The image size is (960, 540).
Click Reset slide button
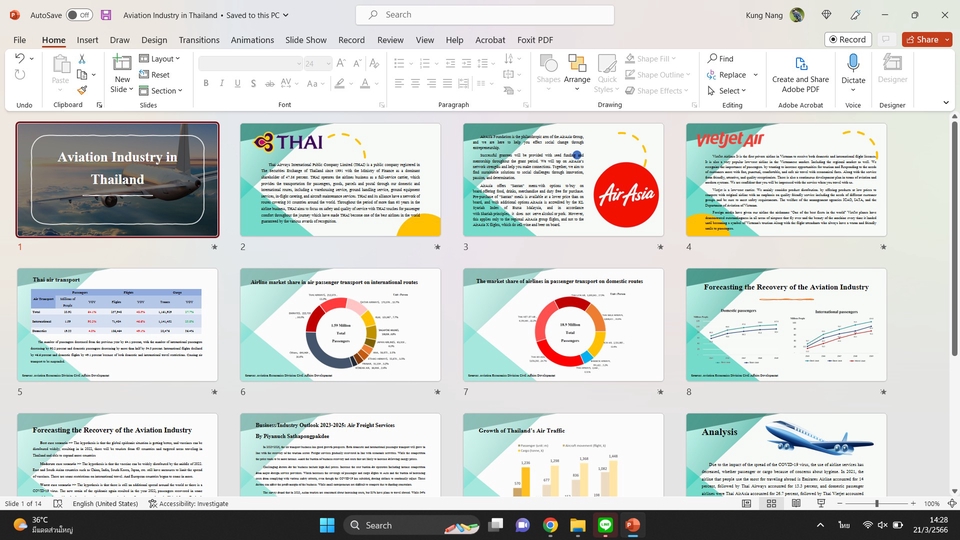[154, 75]
